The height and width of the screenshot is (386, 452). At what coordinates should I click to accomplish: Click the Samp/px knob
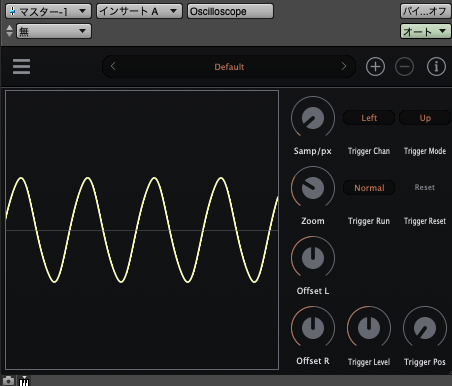pyautogui.click(x=313, y=118)
